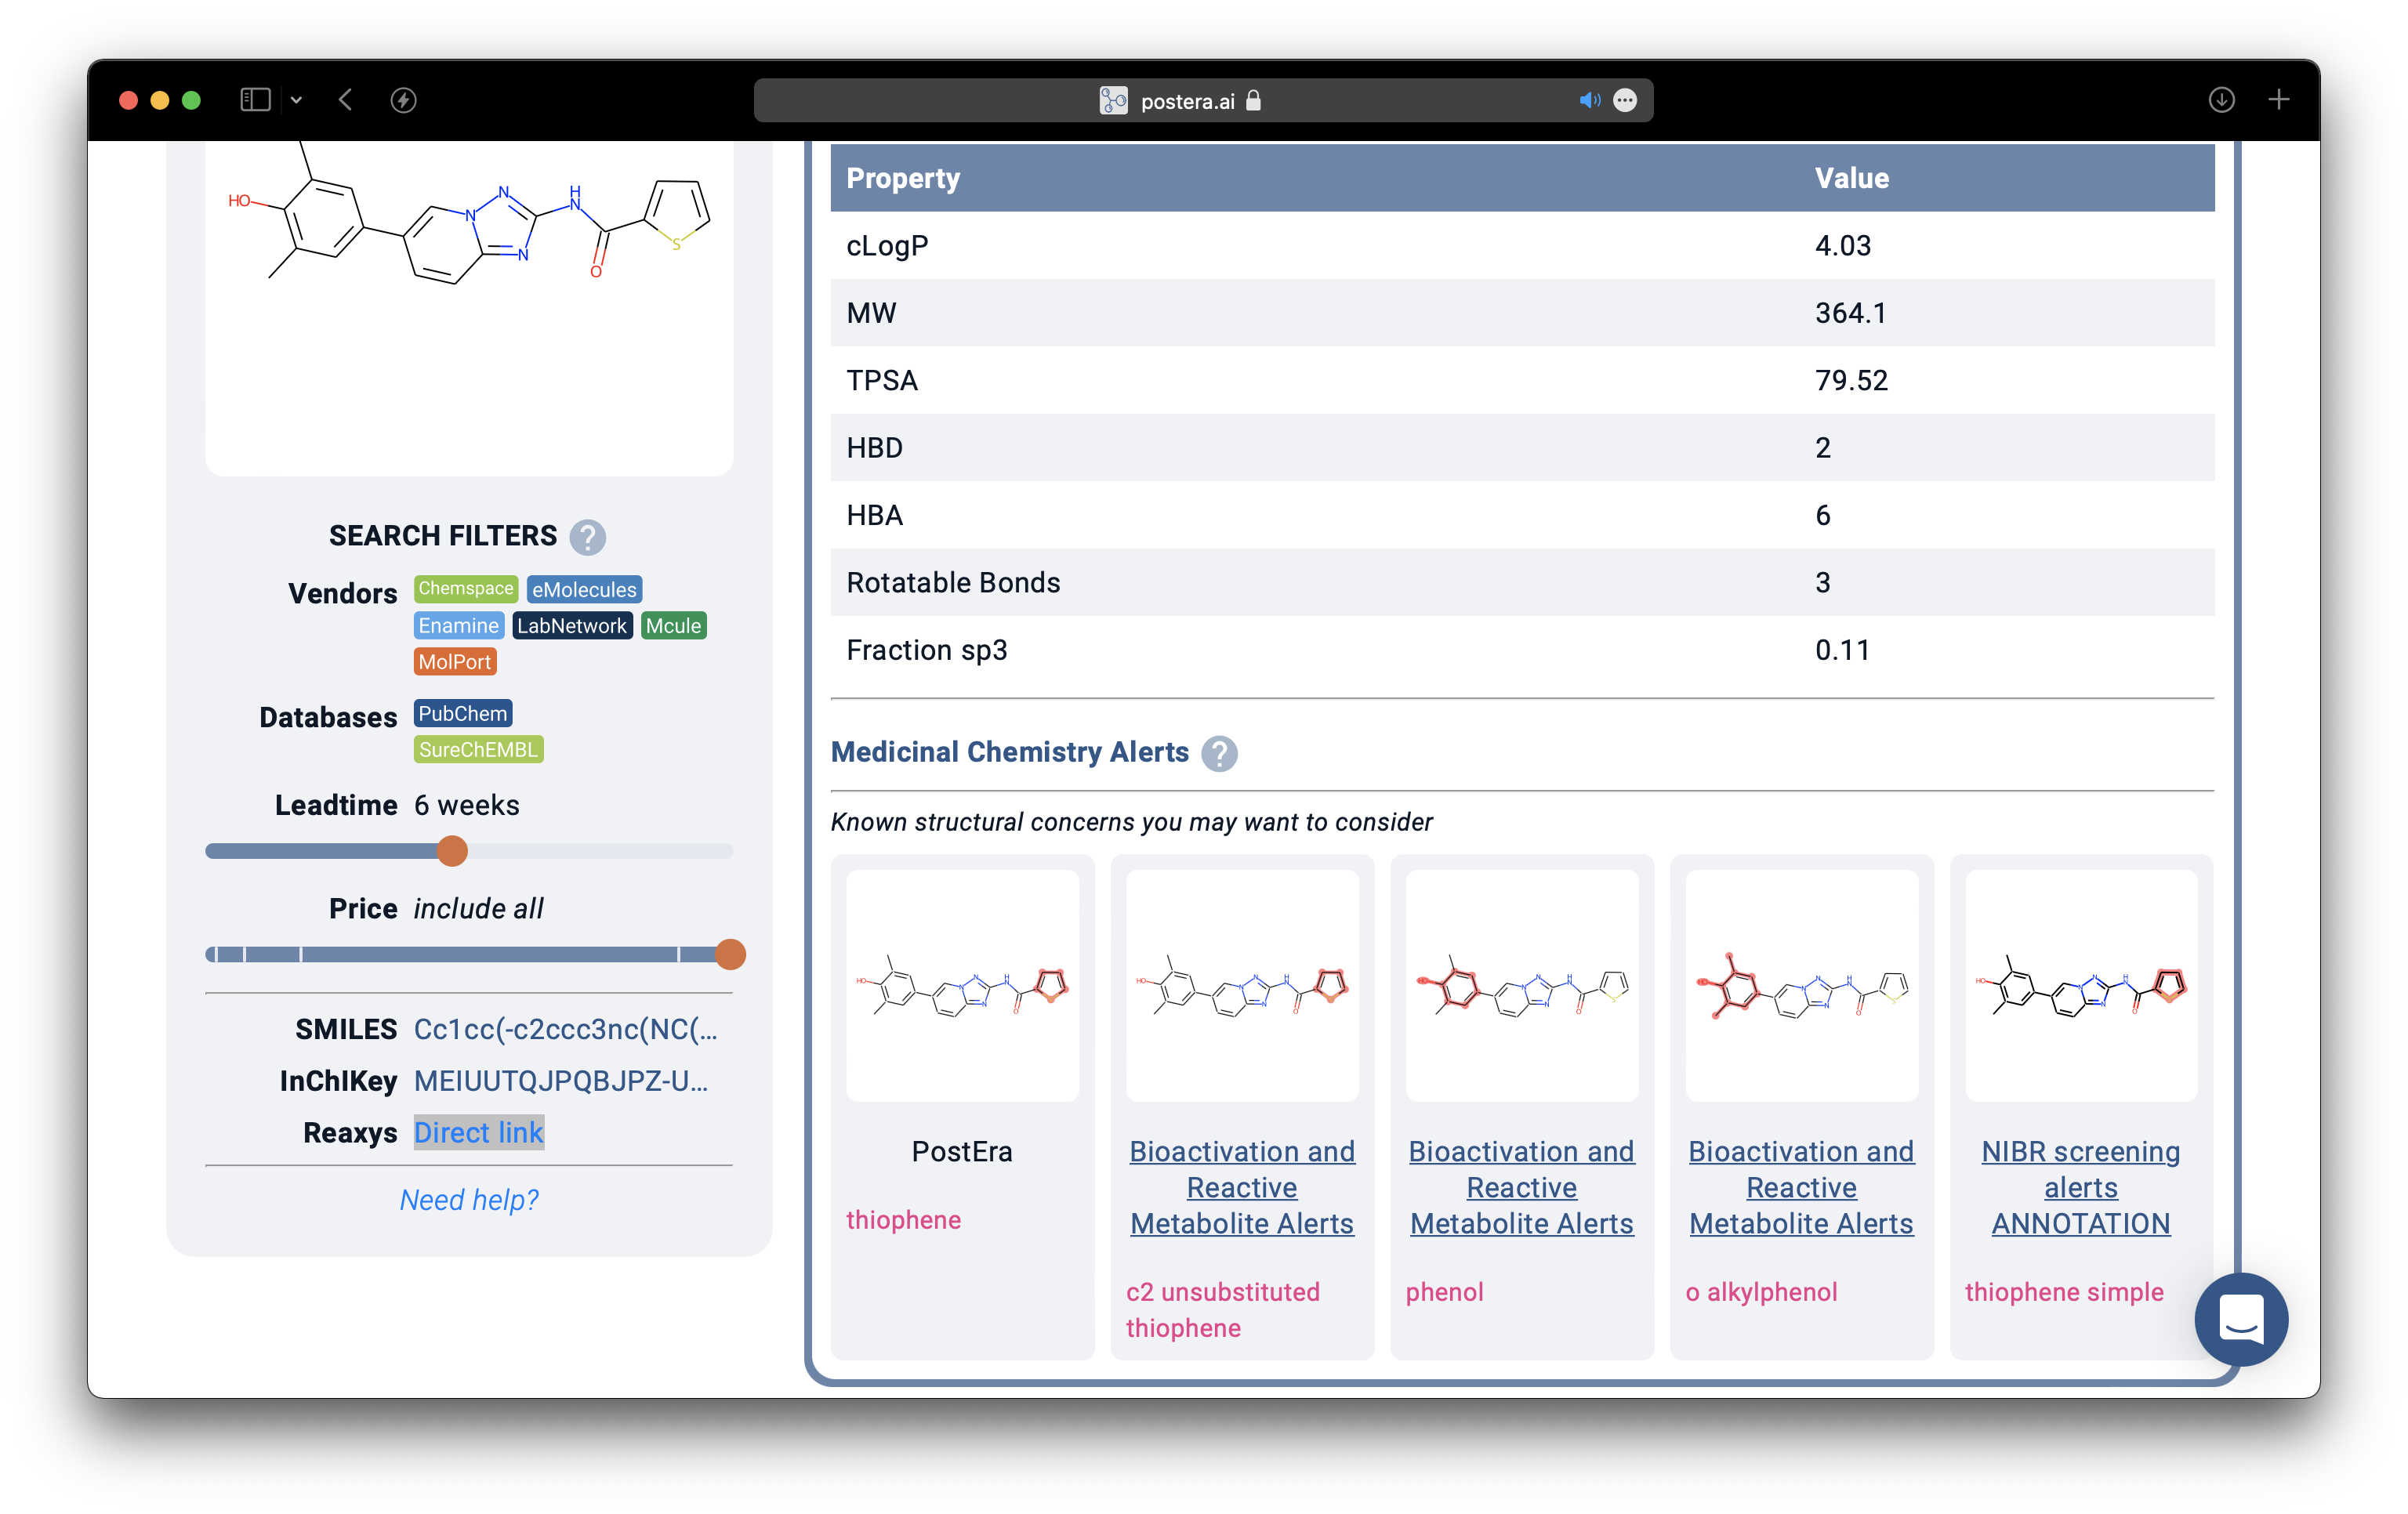Click the privacy report shield icon
Viewport: 2408px width, 1514px height.
[x=403, y=100]
